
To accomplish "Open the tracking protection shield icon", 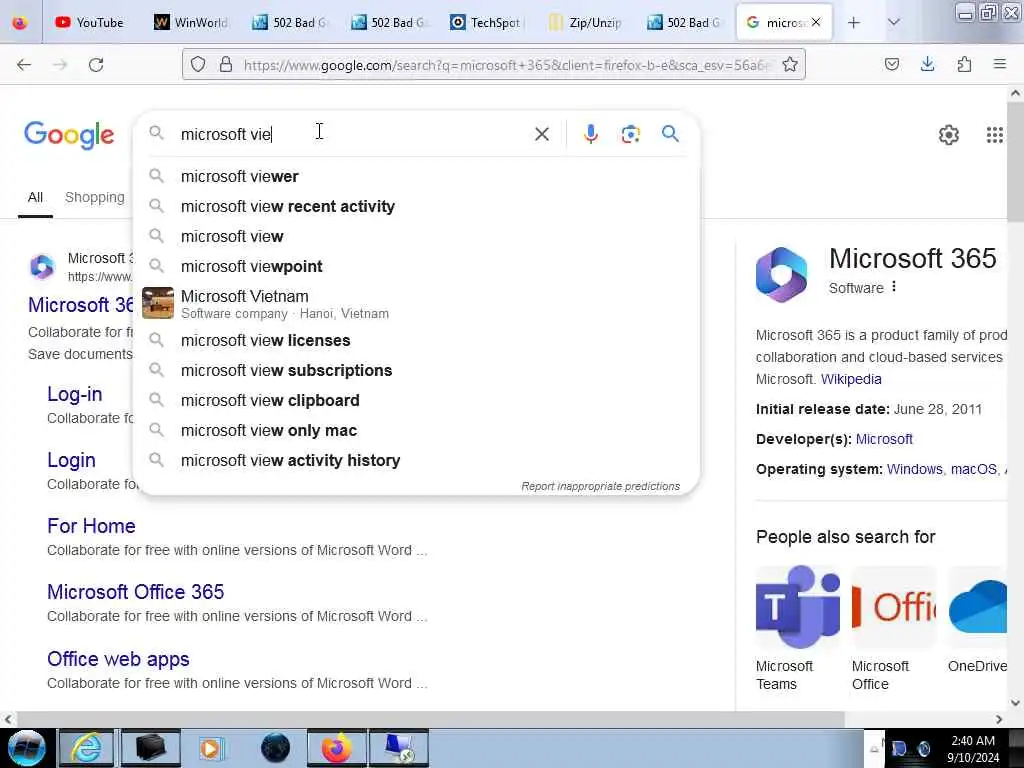I will coord(198,64).
